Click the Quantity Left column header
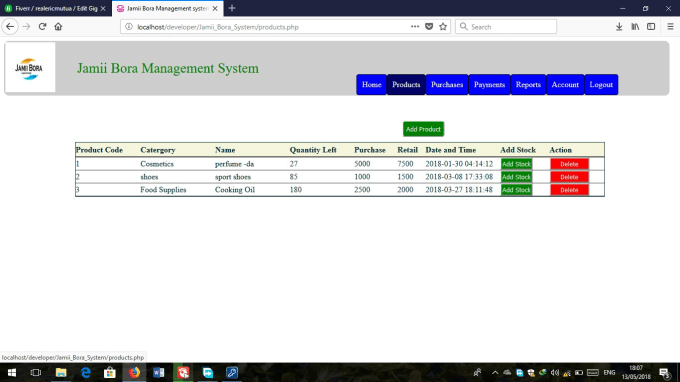 [313, 150]
